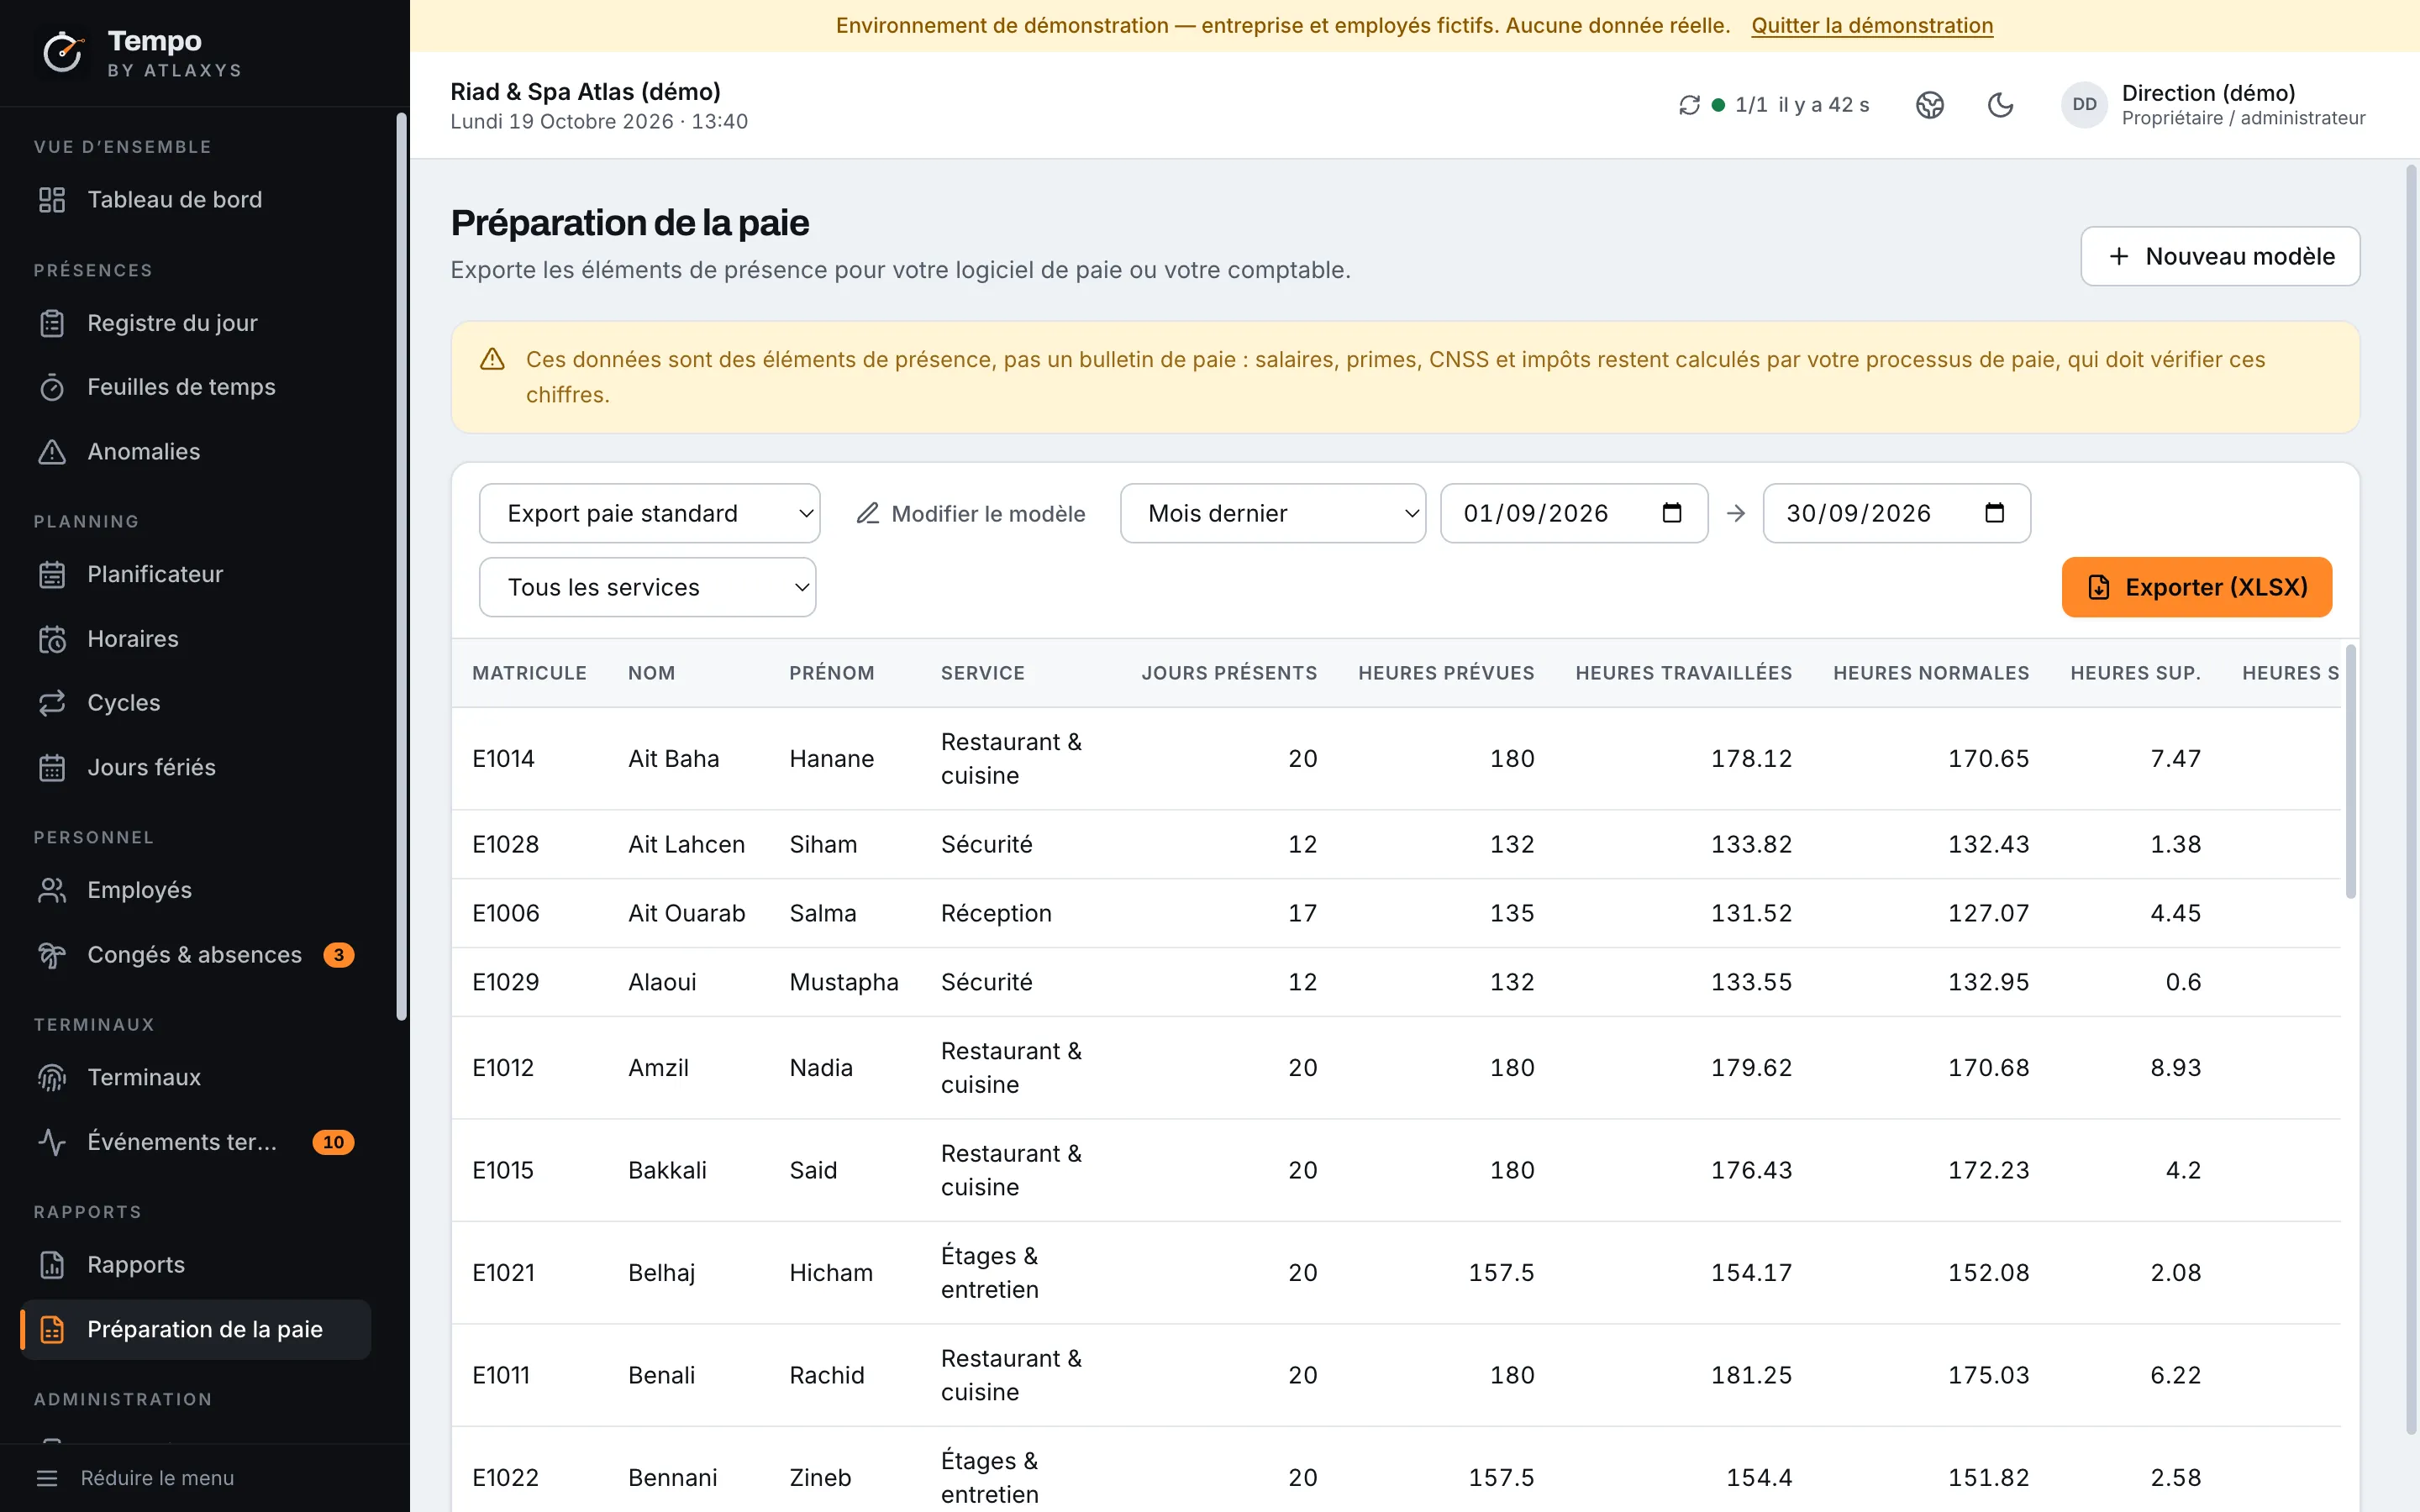
Task: Click the Employés people icon
Action: point(52,891)
